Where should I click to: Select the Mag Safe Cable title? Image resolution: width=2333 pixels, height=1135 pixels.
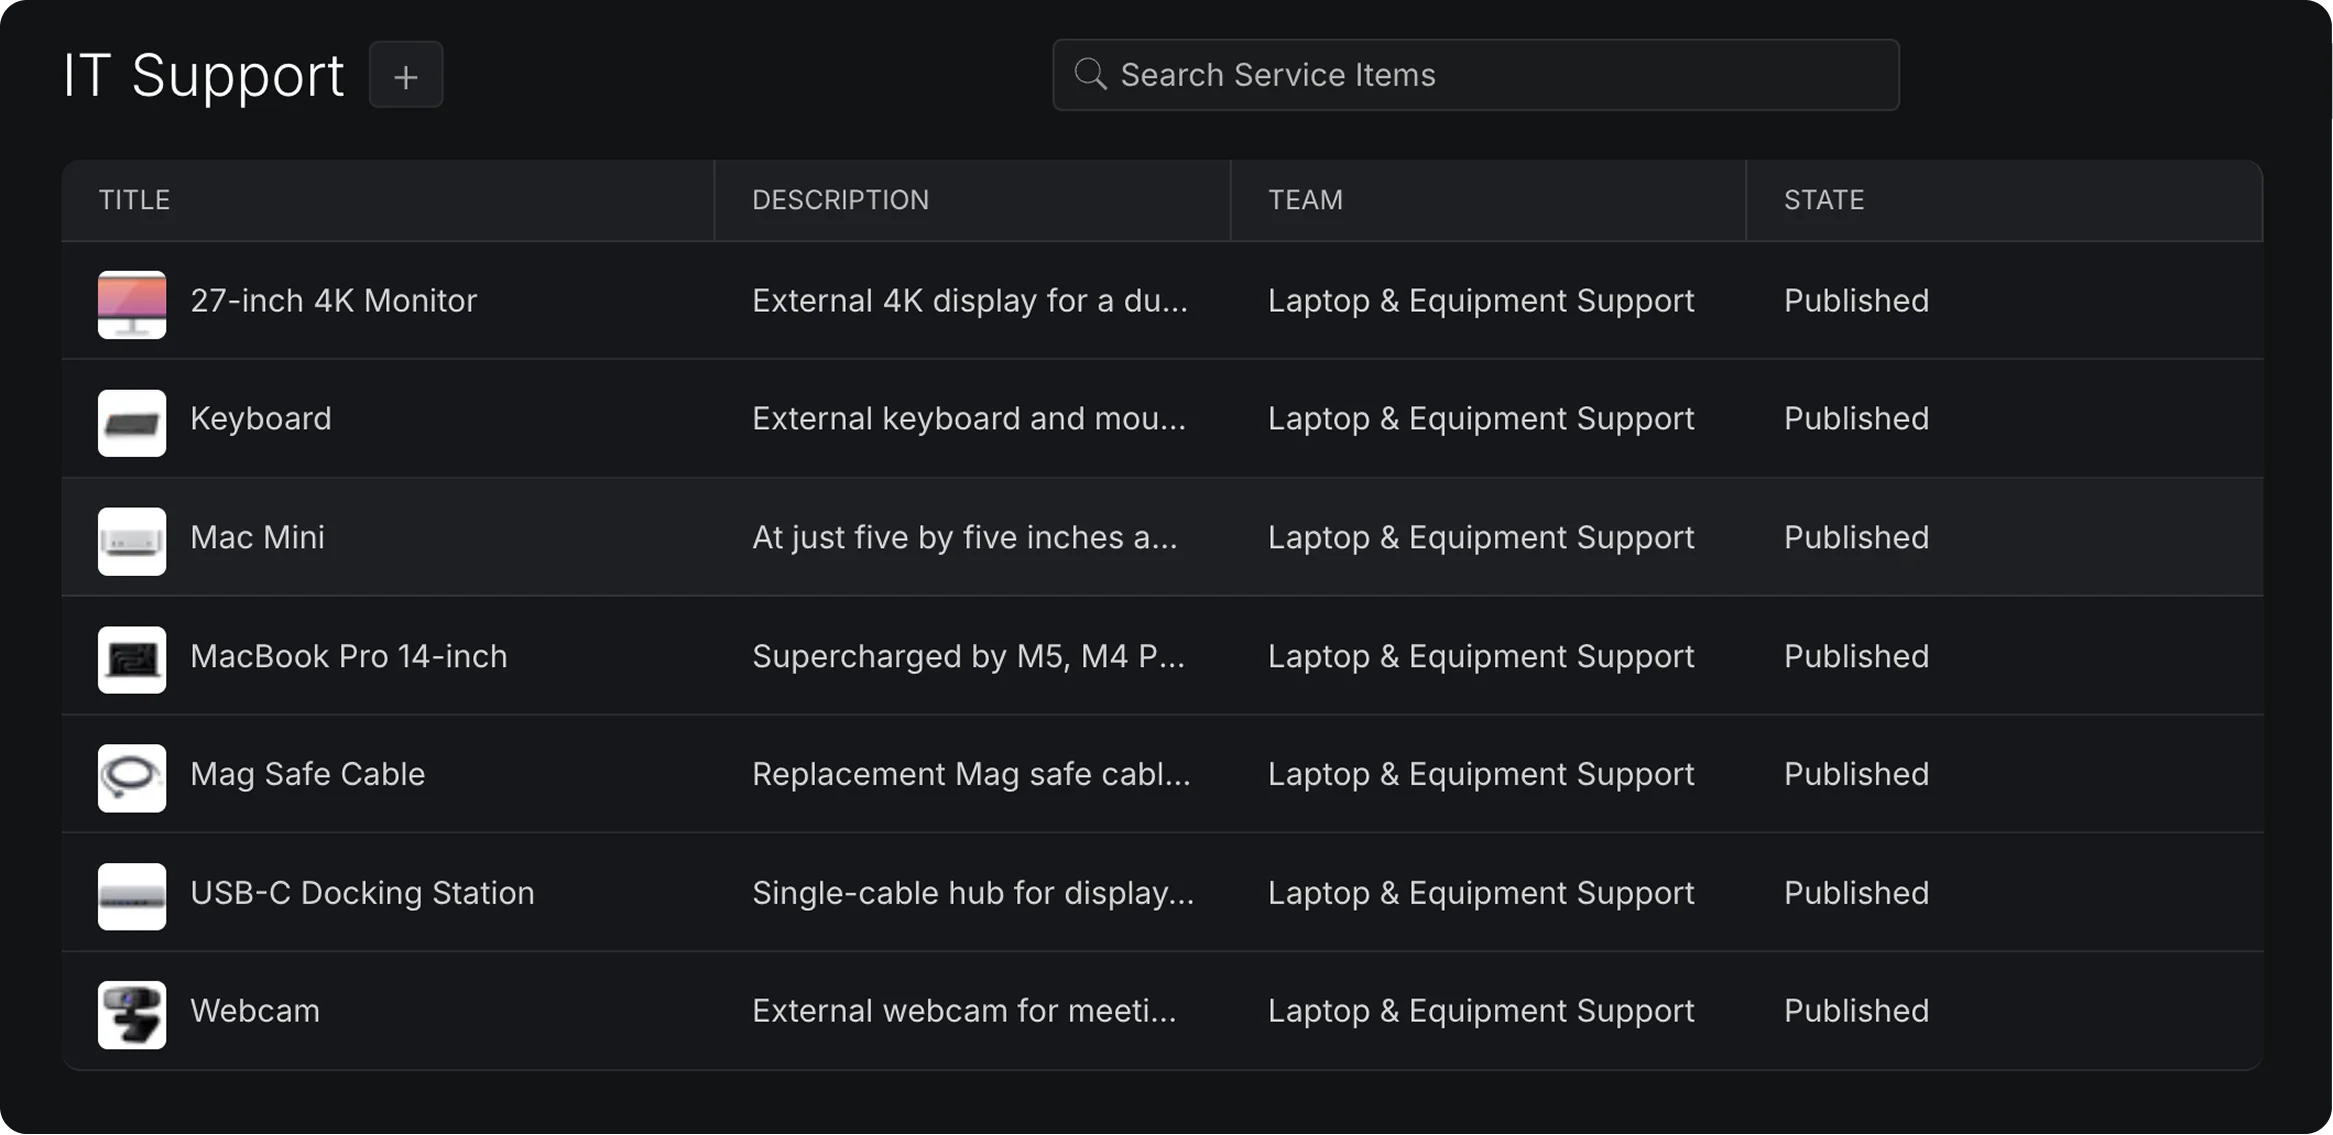click(307, 775)
